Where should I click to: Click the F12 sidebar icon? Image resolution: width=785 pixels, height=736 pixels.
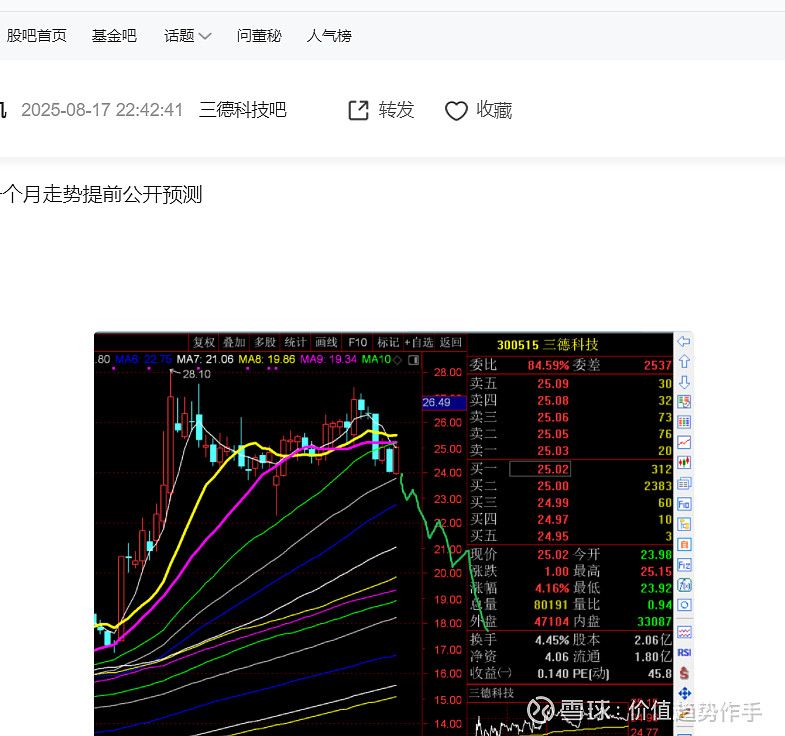[x=684, y=565]
